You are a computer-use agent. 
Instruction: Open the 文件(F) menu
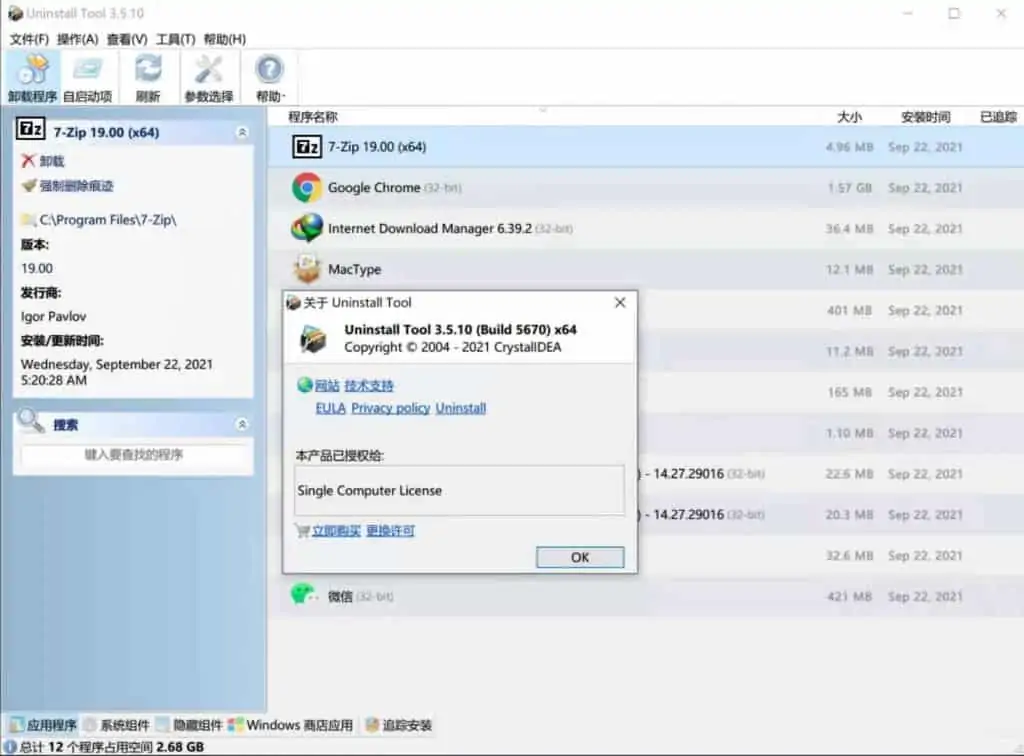[29, 39]
